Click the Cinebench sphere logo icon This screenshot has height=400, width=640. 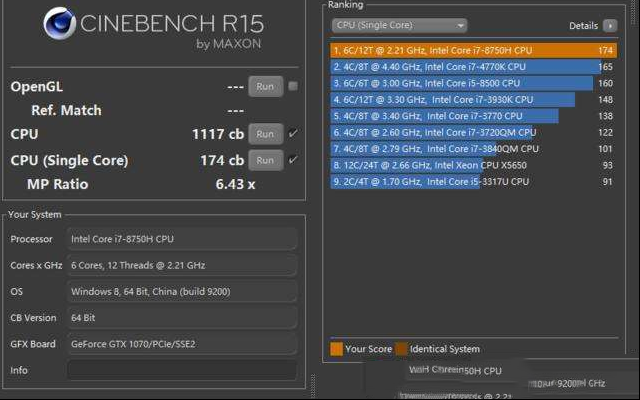point(60,23)
